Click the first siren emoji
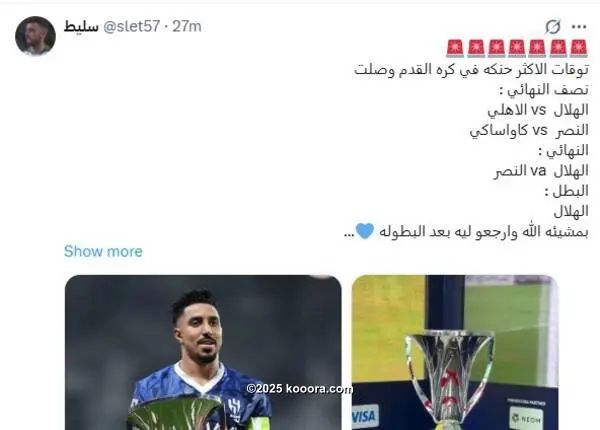Screen dimensions: 600x430 click(578, 49)
